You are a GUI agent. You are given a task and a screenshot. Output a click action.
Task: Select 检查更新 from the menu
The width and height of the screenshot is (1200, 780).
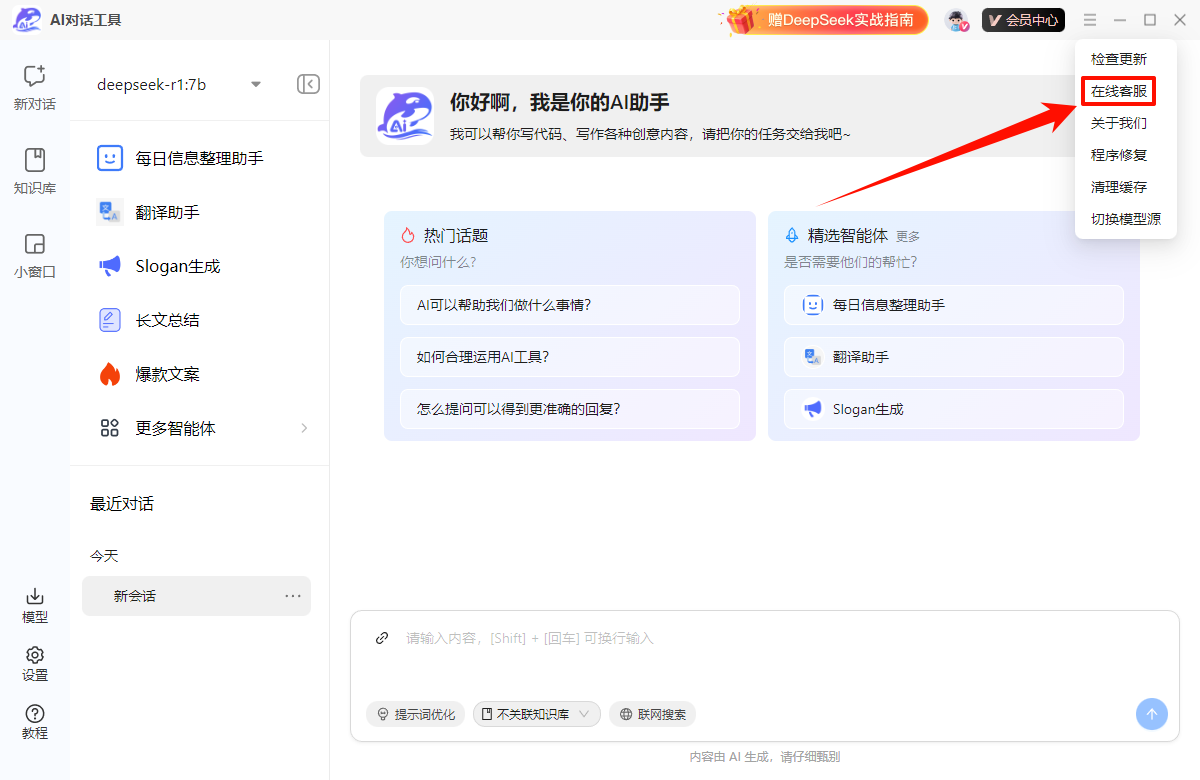point(1119,59)
